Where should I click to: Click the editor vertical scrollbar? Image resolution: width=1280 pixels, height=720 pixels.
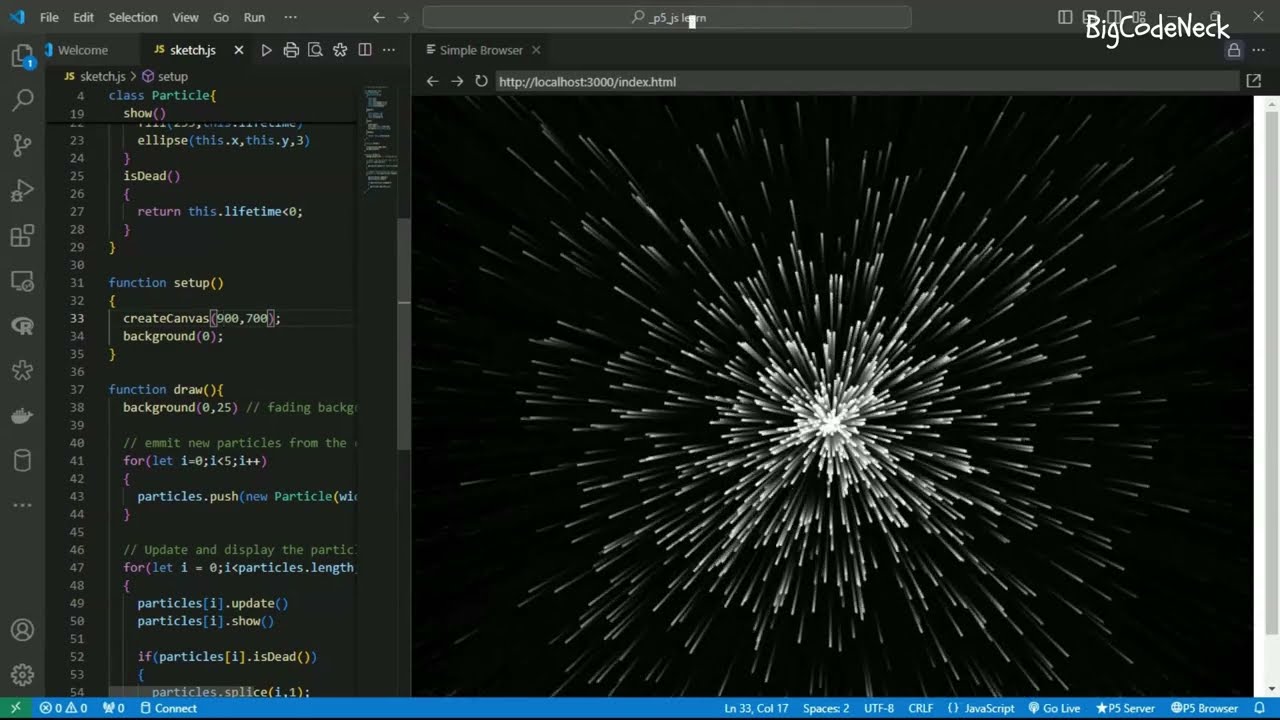pos(404,335)
